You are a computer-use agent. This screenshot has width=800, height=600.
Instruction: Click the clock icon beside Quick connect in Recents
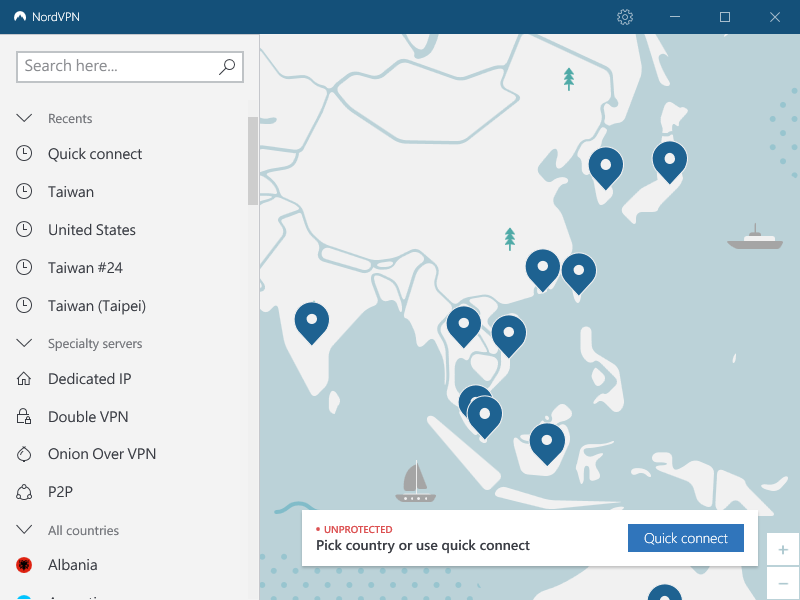24,154
